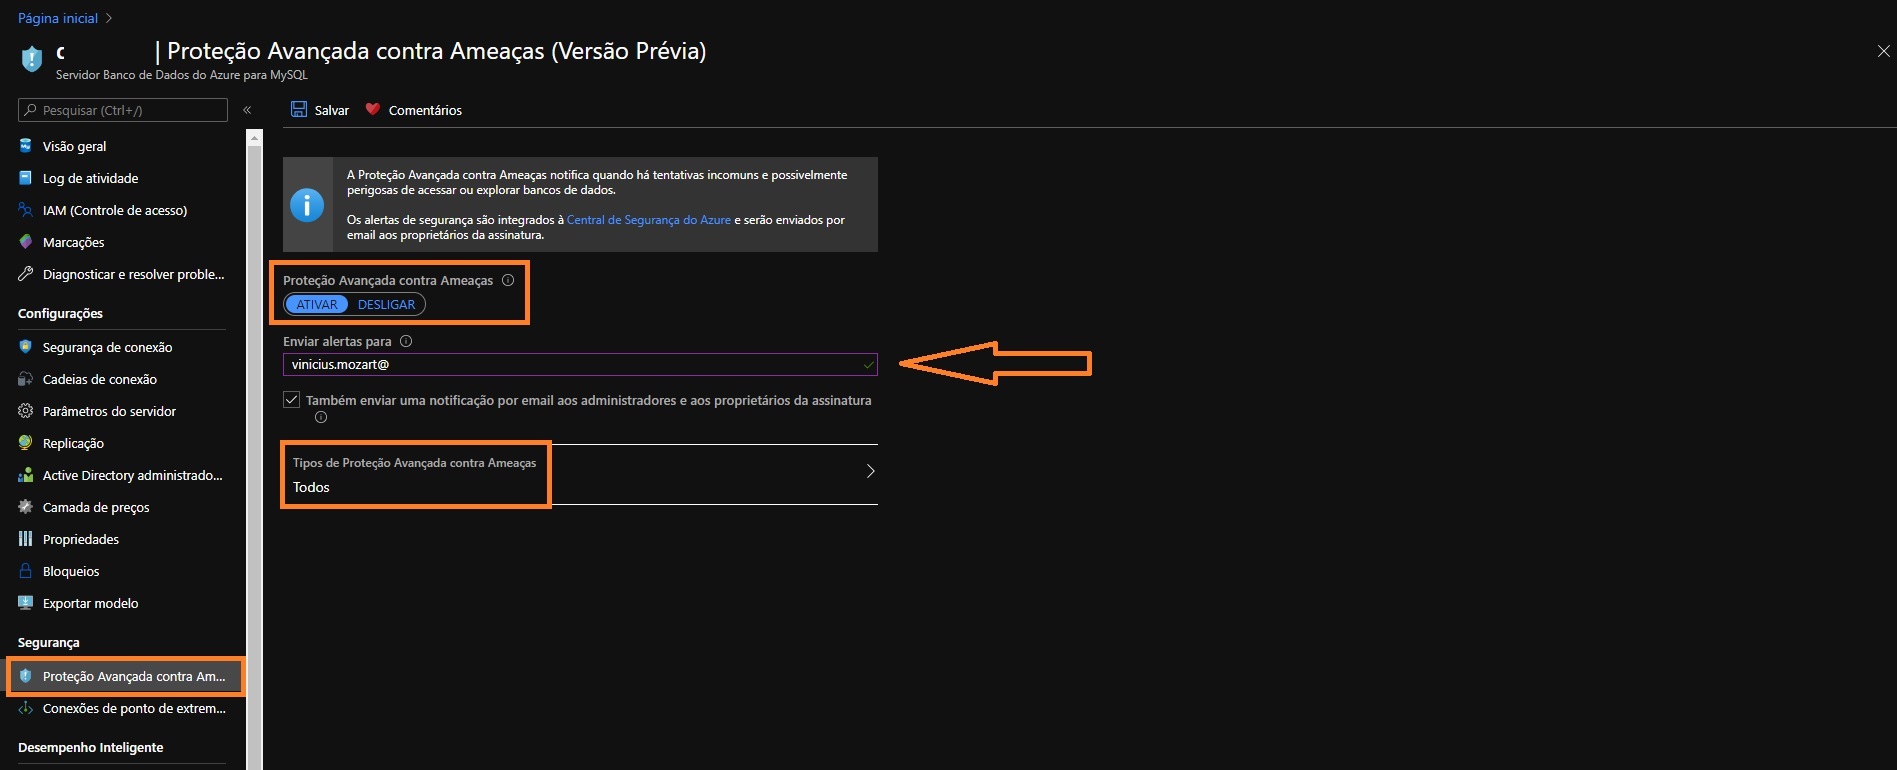Select ATIVAR in the protection toggle

click(x=317, y=304)
